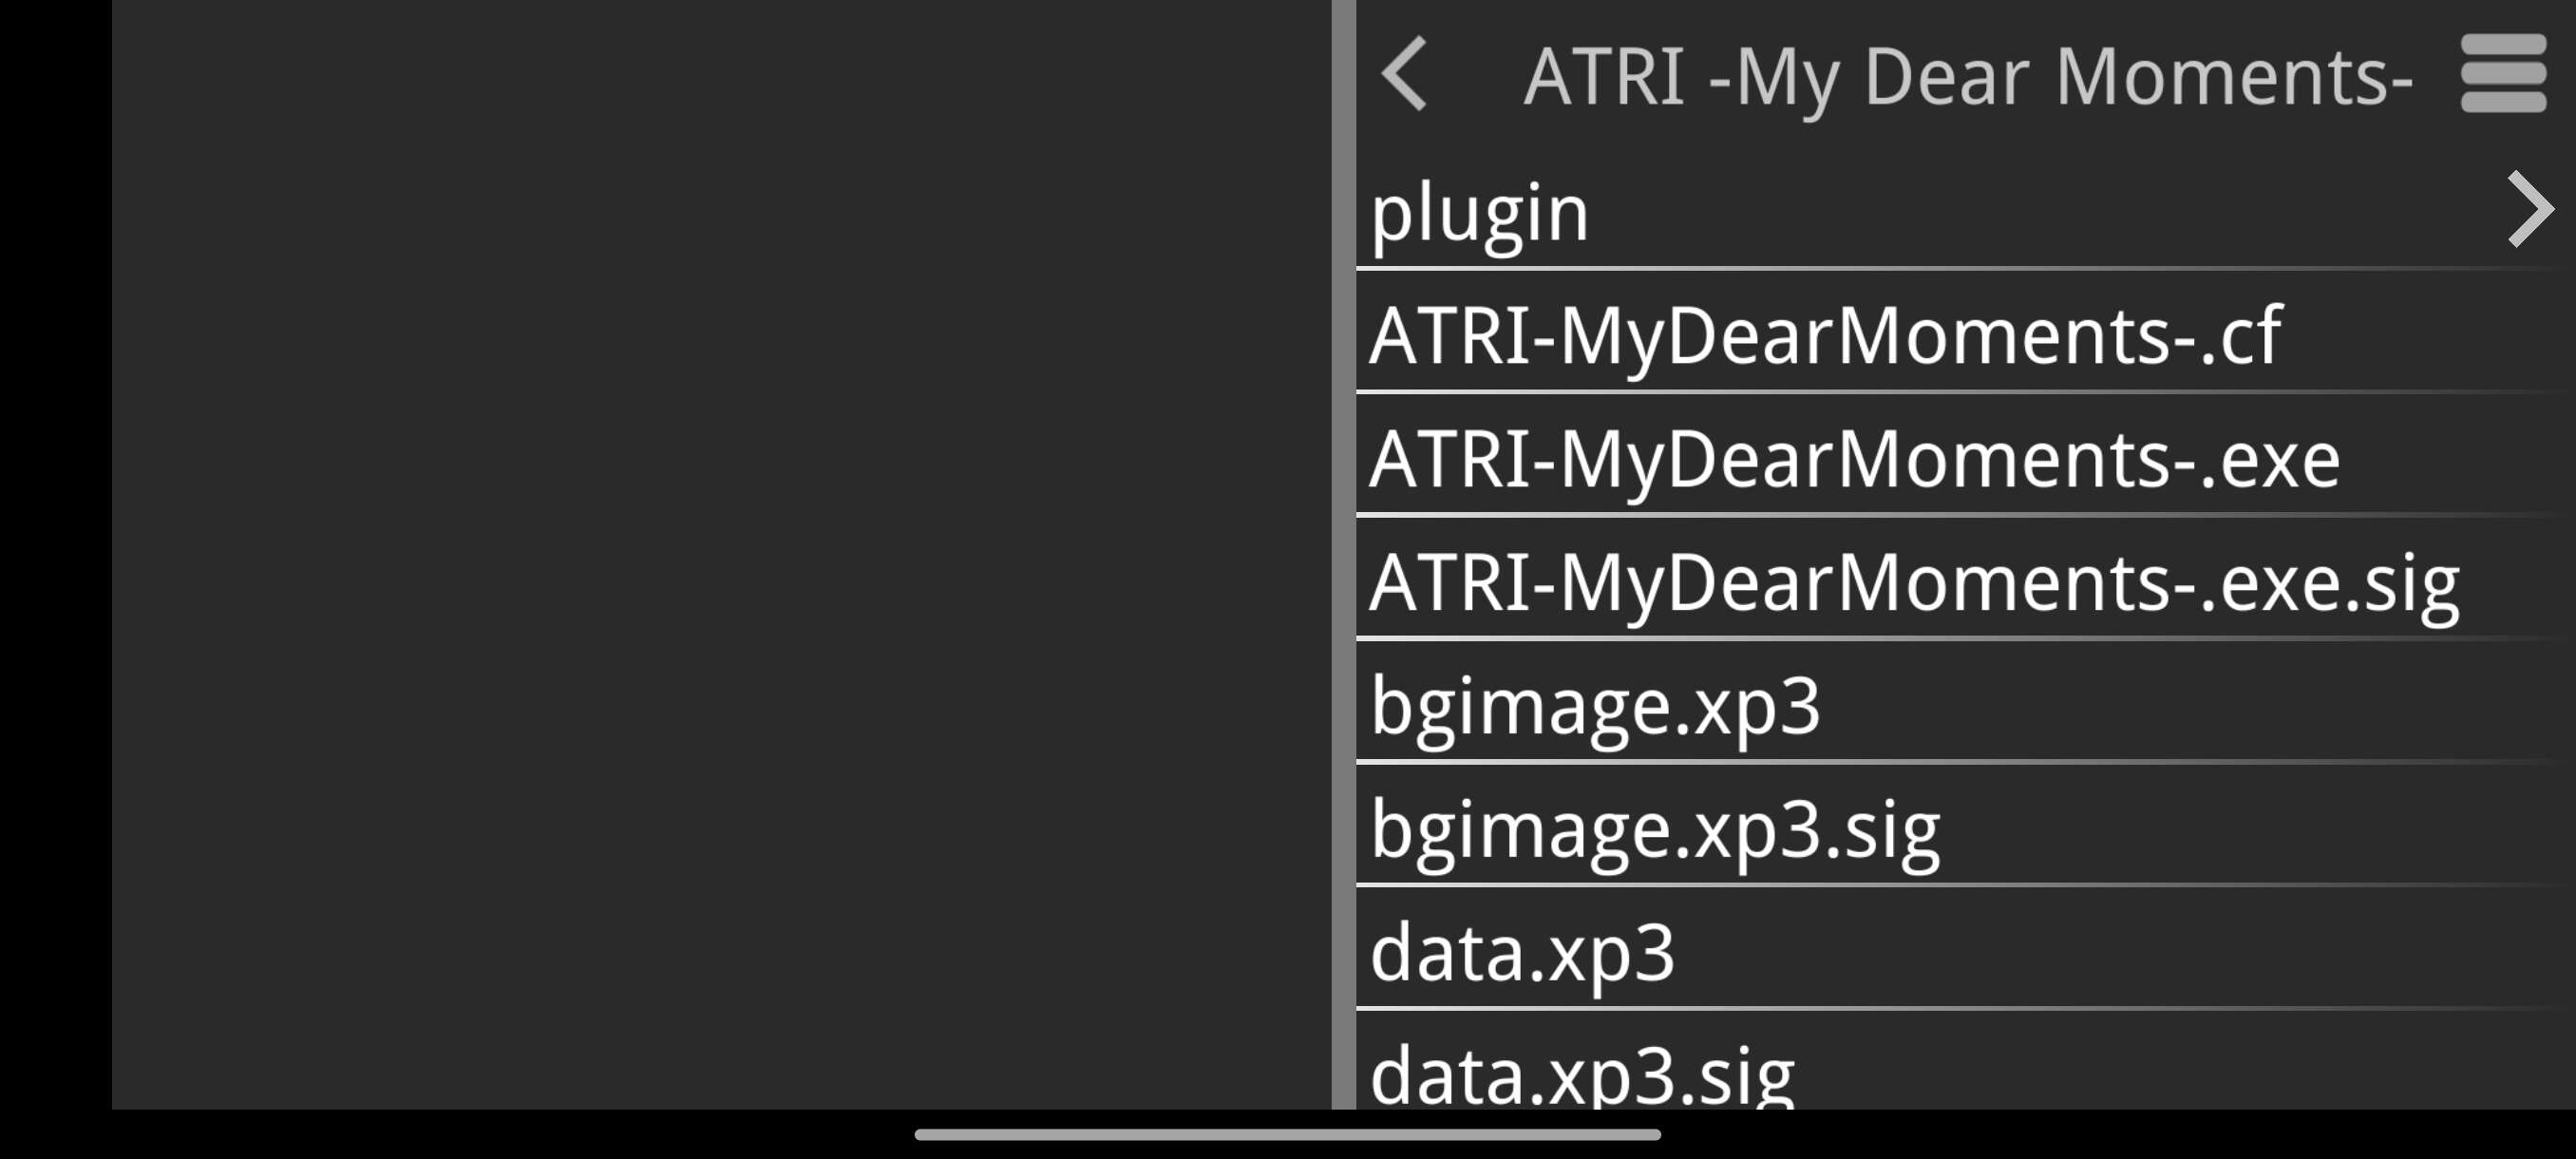Click the vertical gray divider bar
The height and width of the screenshot is (1159, 2576).
click(x=1343, y=554)
